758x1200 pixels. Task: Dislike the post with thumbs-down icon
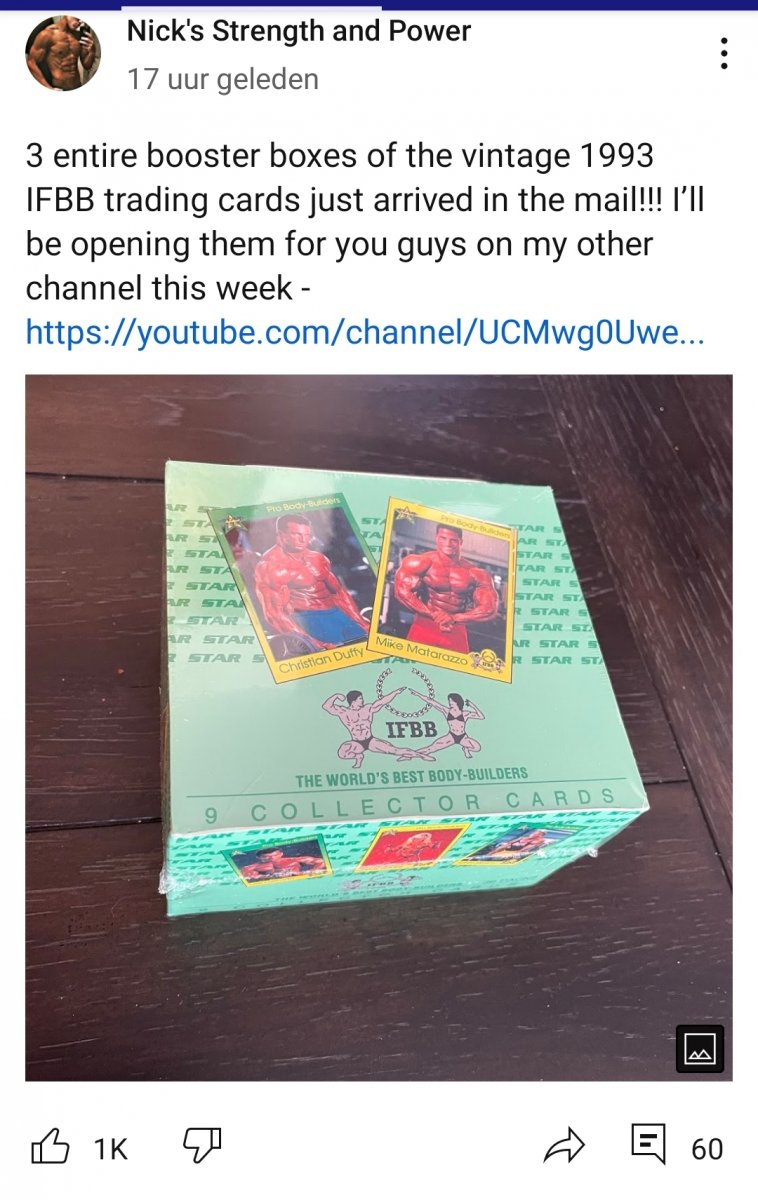[201, 1147]
